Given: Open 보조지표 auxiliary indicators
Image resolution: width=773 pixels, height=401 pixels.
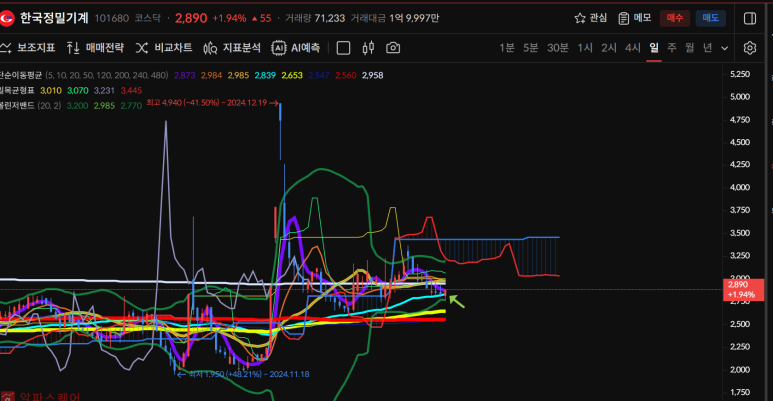Looking at the screenshot, I should tap(28, 48).
